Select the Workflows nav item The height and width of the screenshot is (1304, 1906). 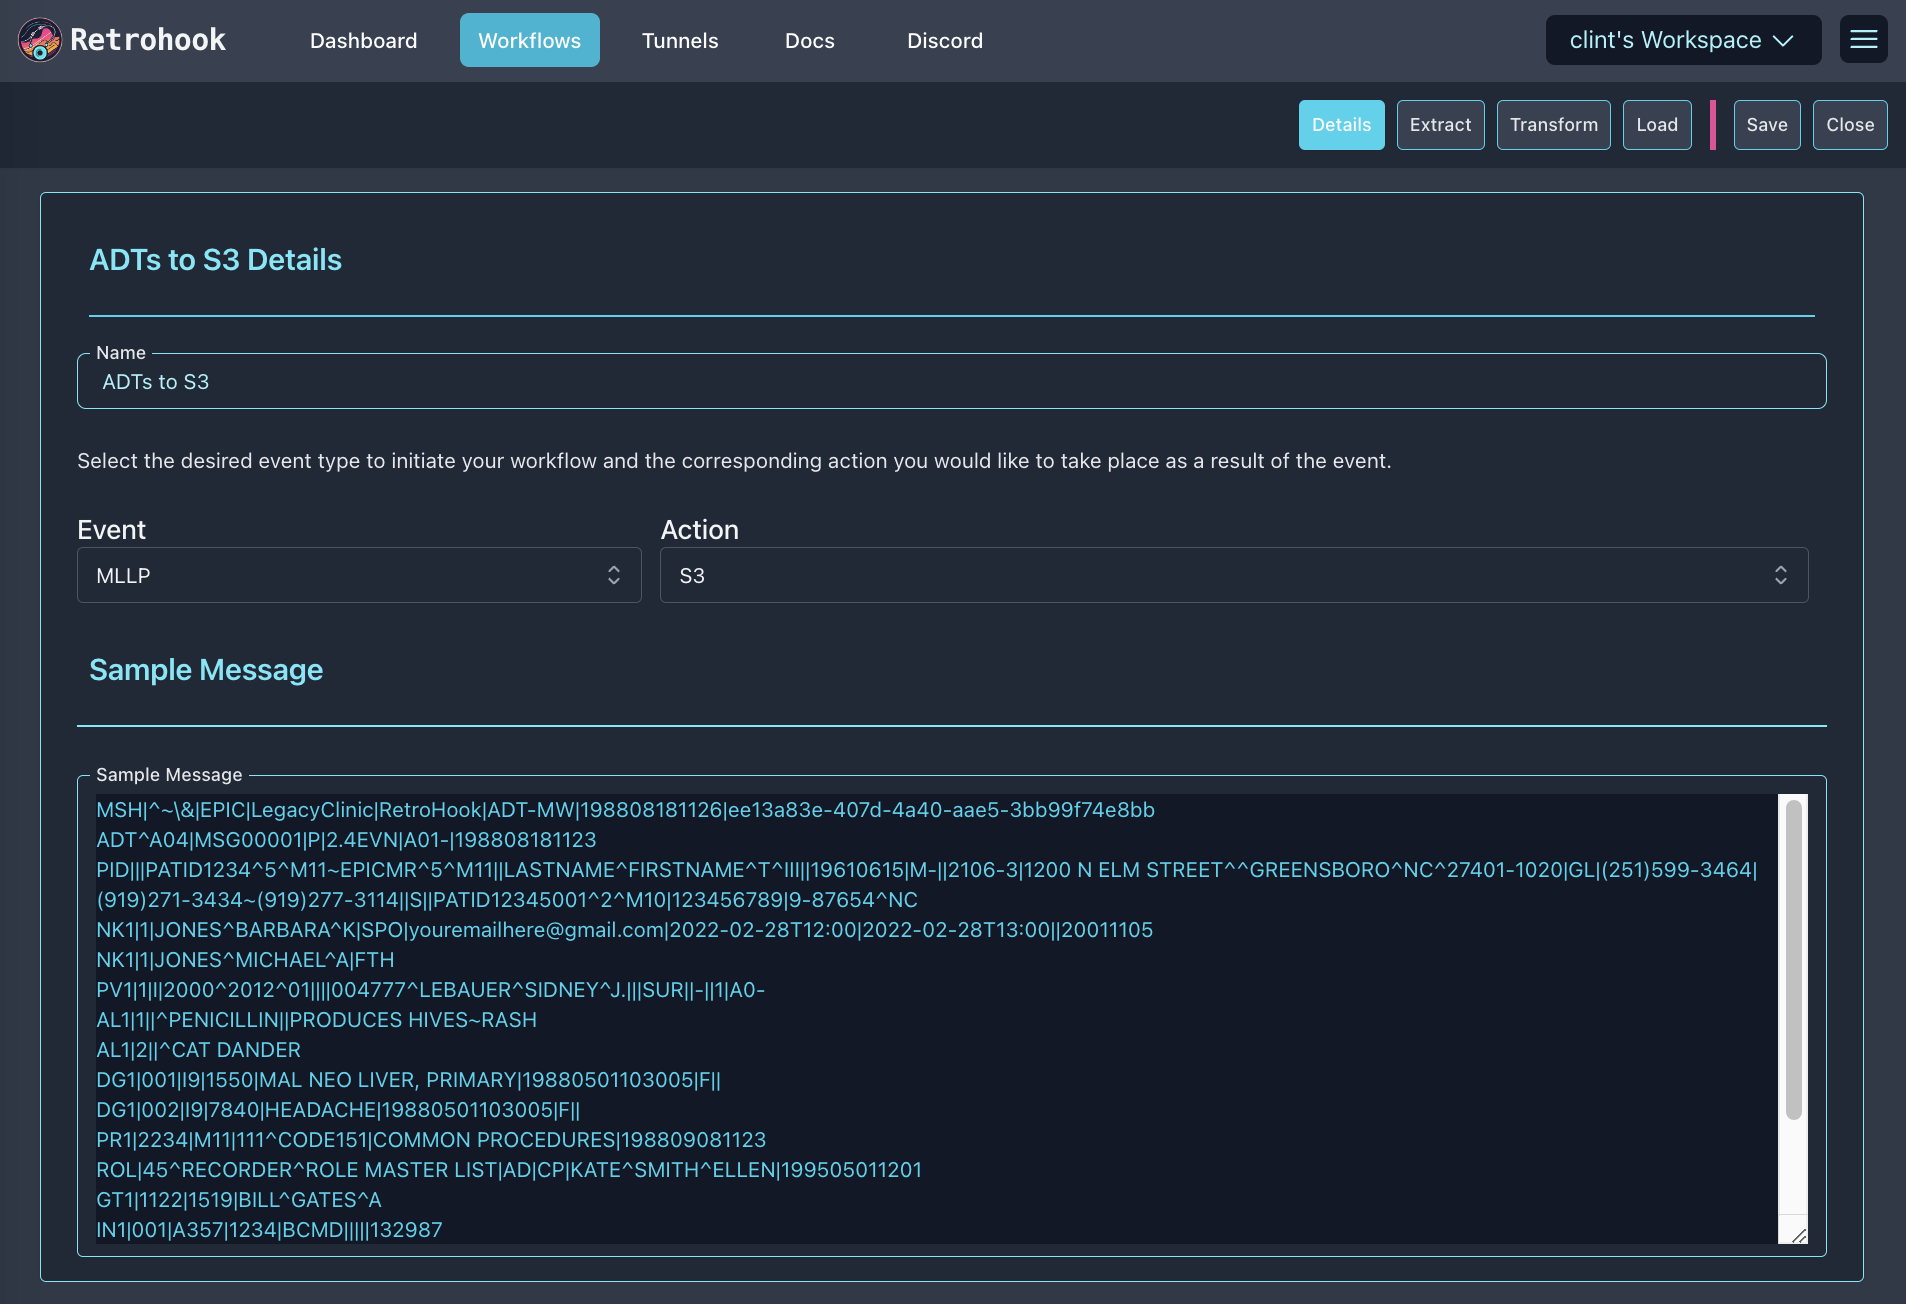coord(529,40)
